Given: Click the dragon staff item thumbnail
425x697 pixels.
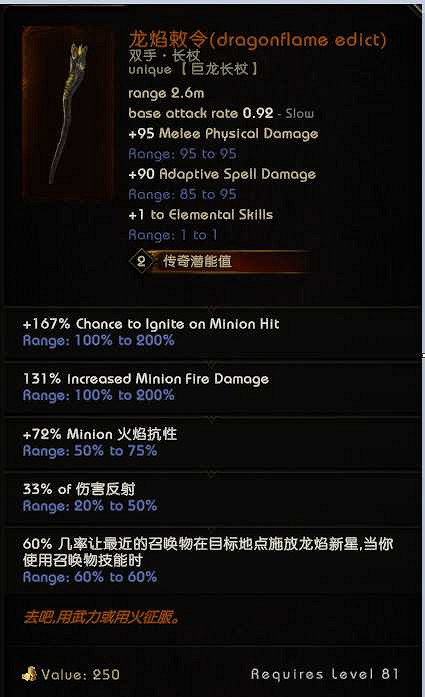Looking at the screenshot, I should (68, 113).
